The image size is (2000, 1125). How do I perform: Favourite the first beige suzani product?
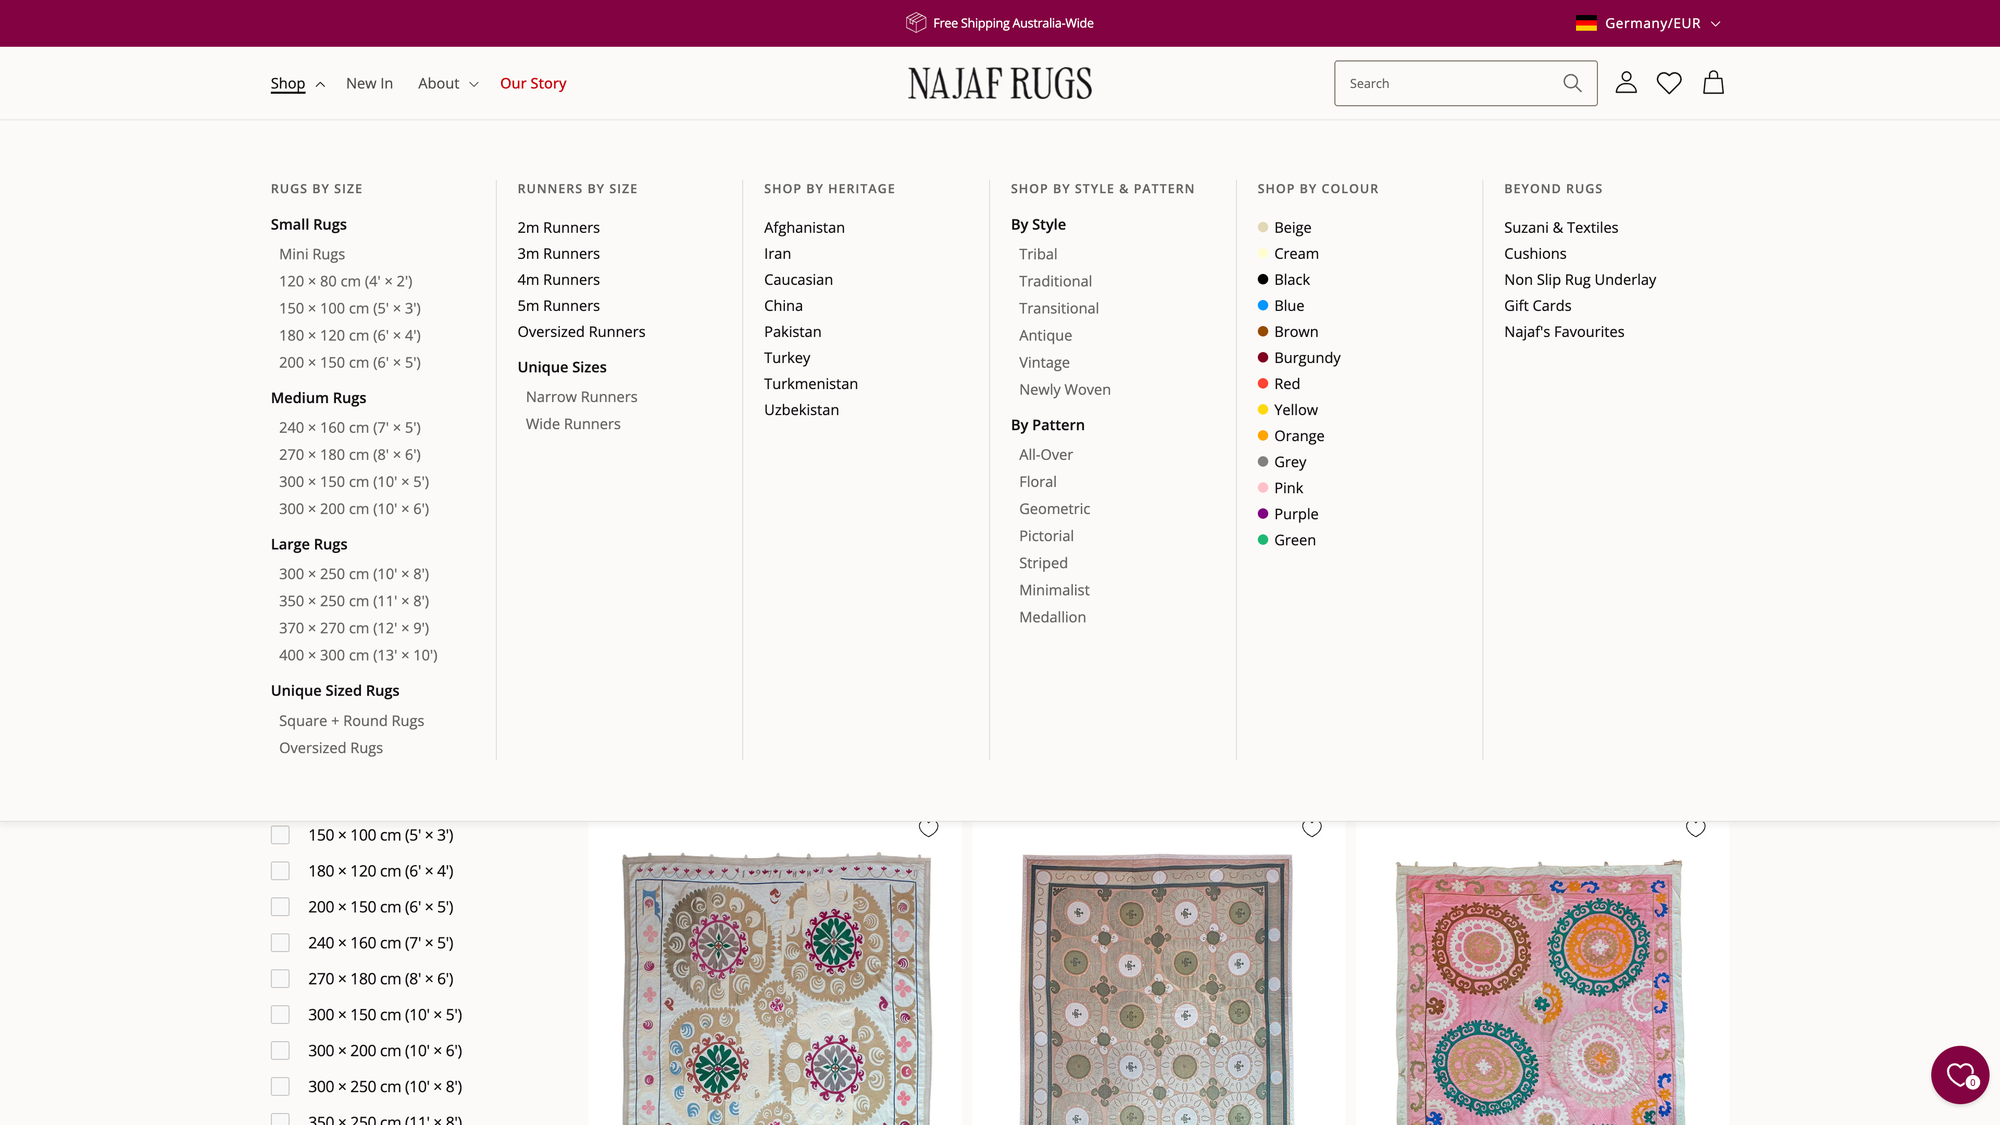pos(929,827)
